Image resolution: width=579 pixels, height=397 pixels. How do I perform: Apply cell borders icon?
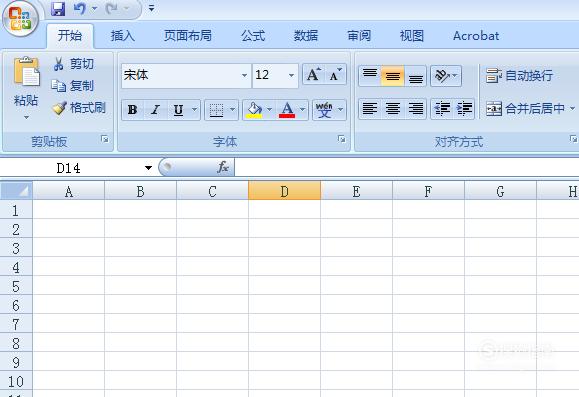(216, 110)
